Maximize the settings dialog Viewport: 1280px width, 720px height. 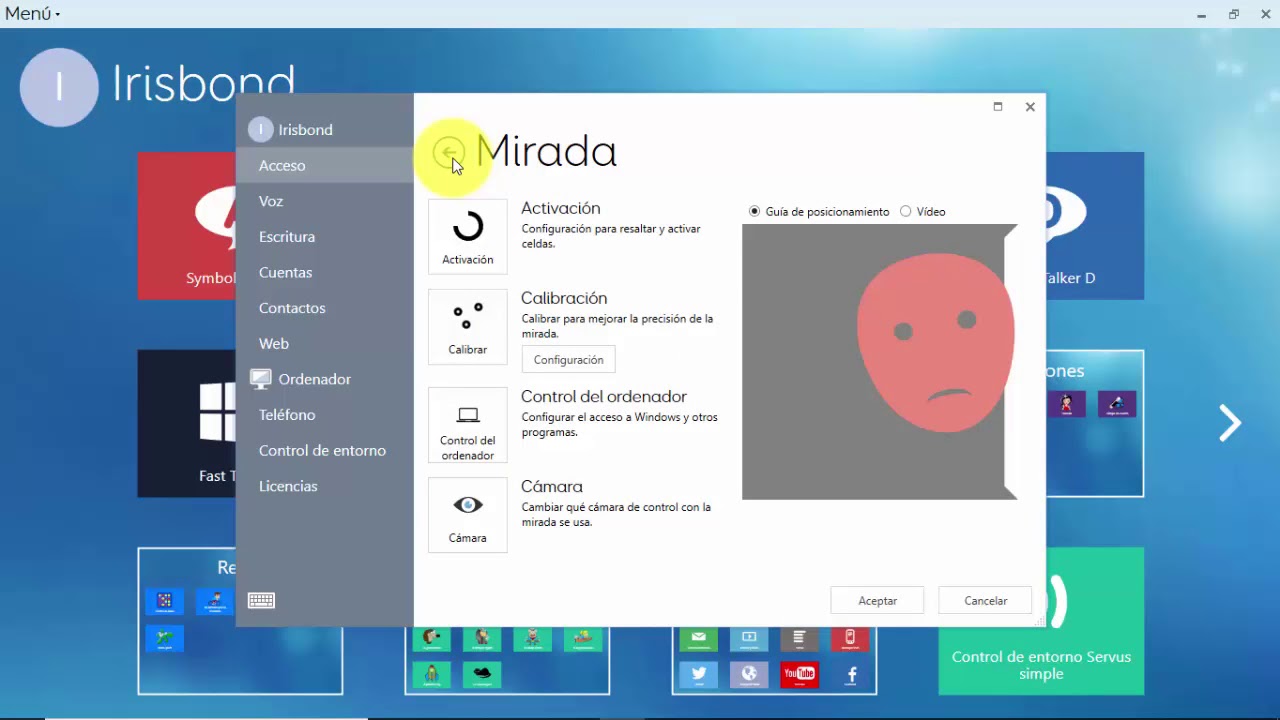(x=997, y=107)
